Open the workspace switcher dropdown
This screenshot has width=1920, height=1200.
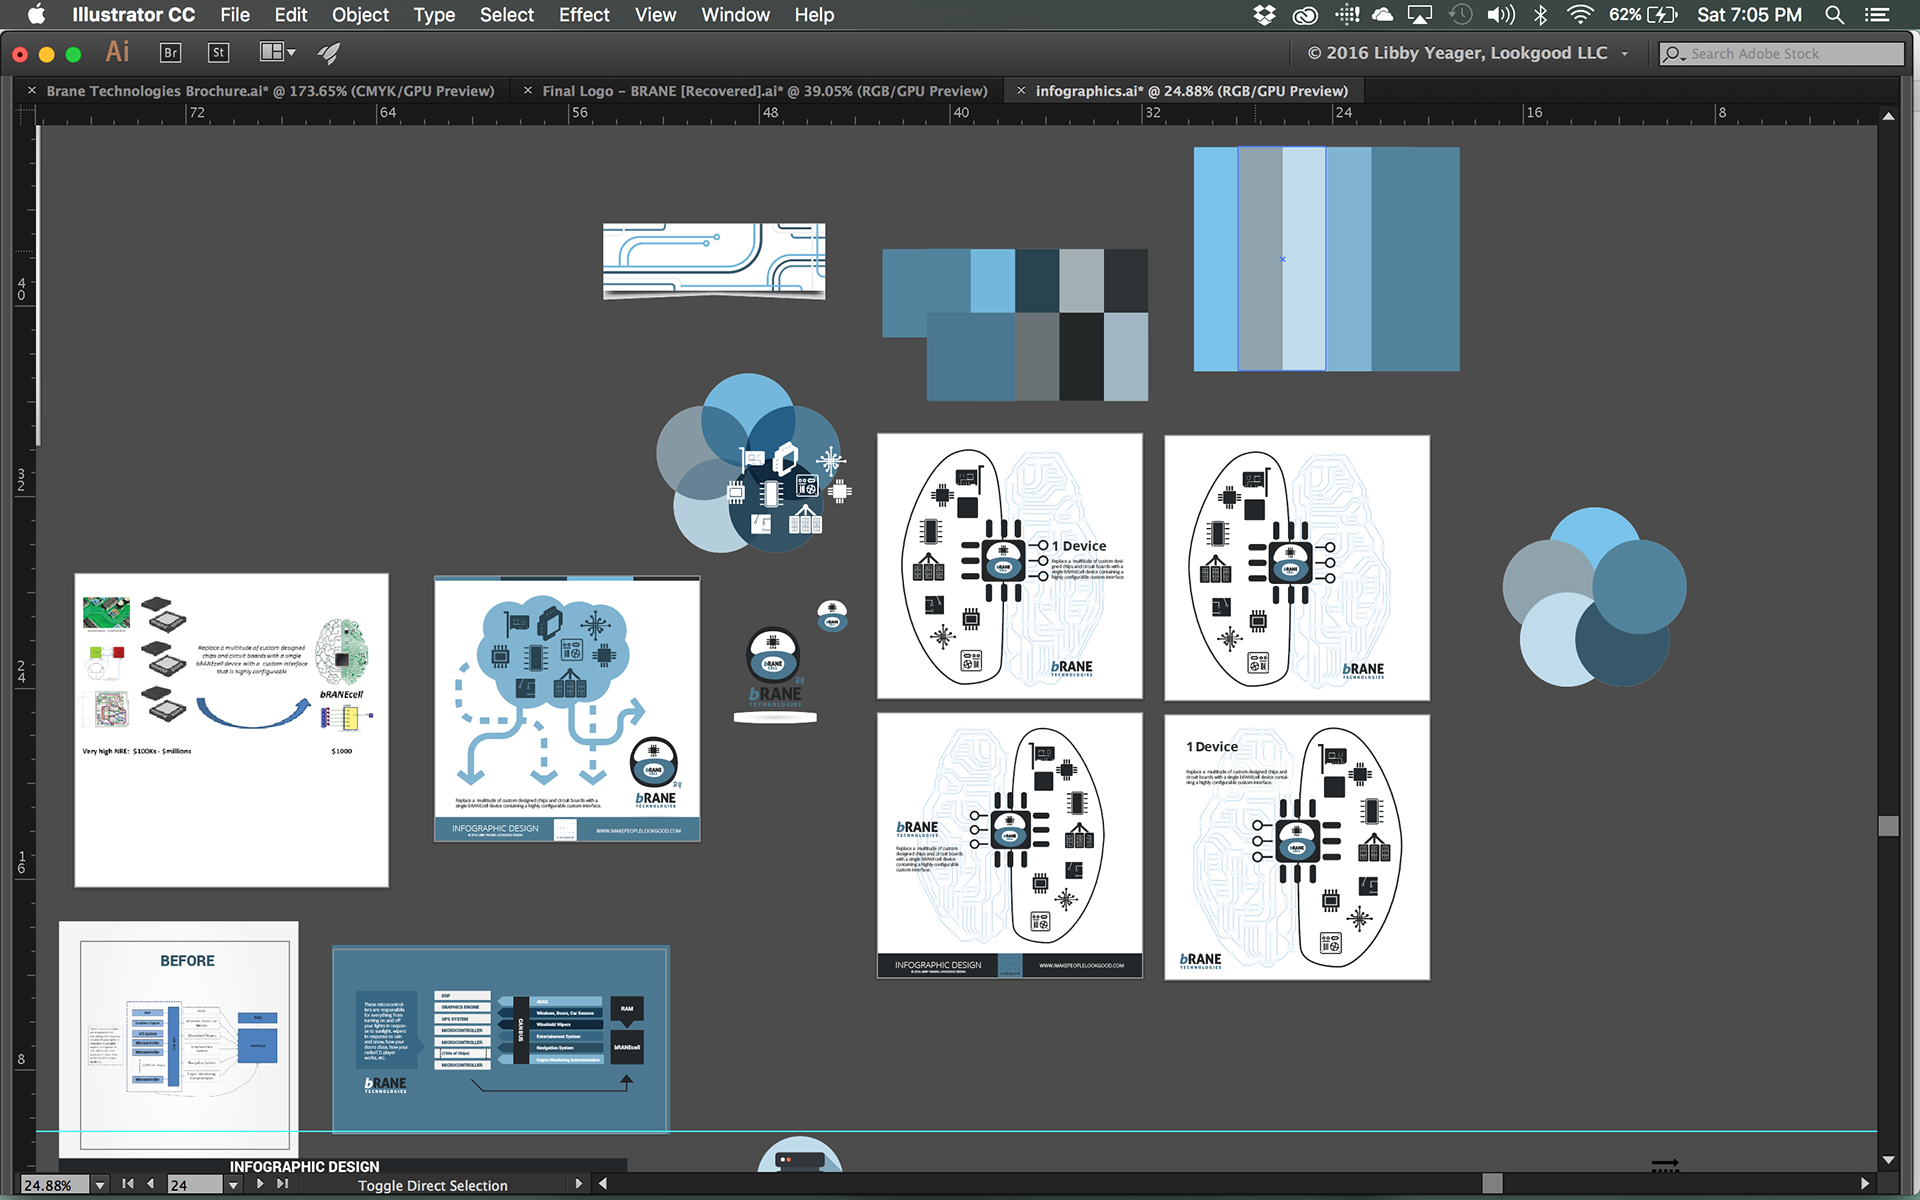pyautogui.click(x=1624, y=54)
